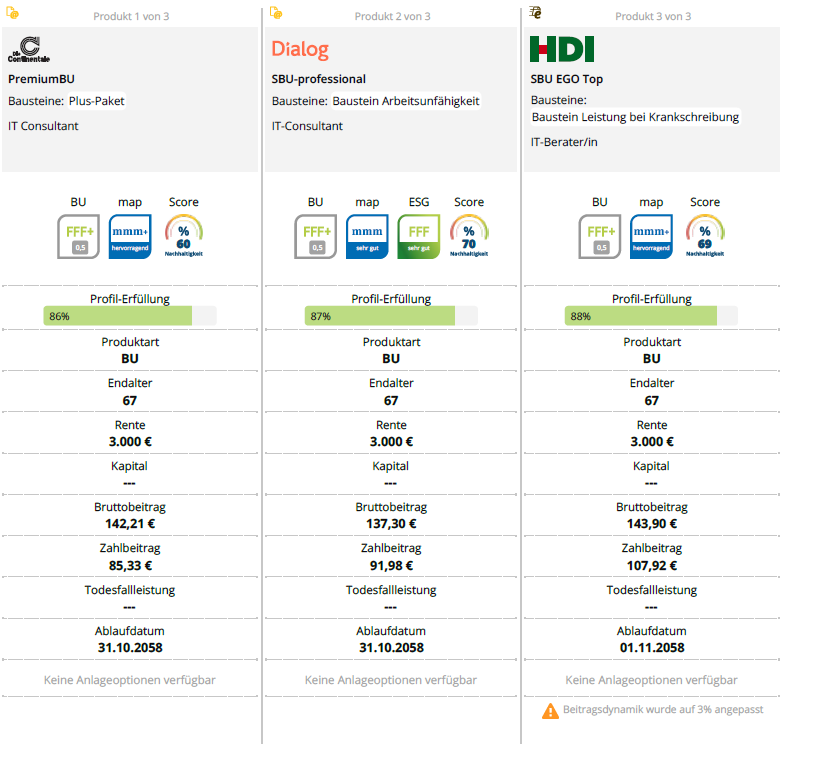Click the Continentale company logo

tap(30, 49)
